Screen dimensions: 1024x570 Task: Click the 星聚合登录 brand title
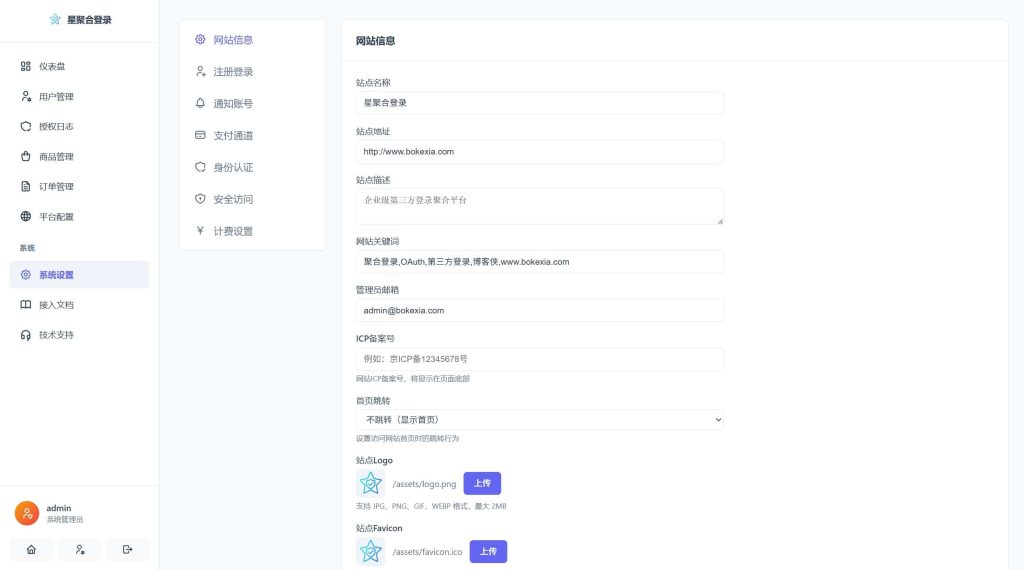(x=89, y=20)
